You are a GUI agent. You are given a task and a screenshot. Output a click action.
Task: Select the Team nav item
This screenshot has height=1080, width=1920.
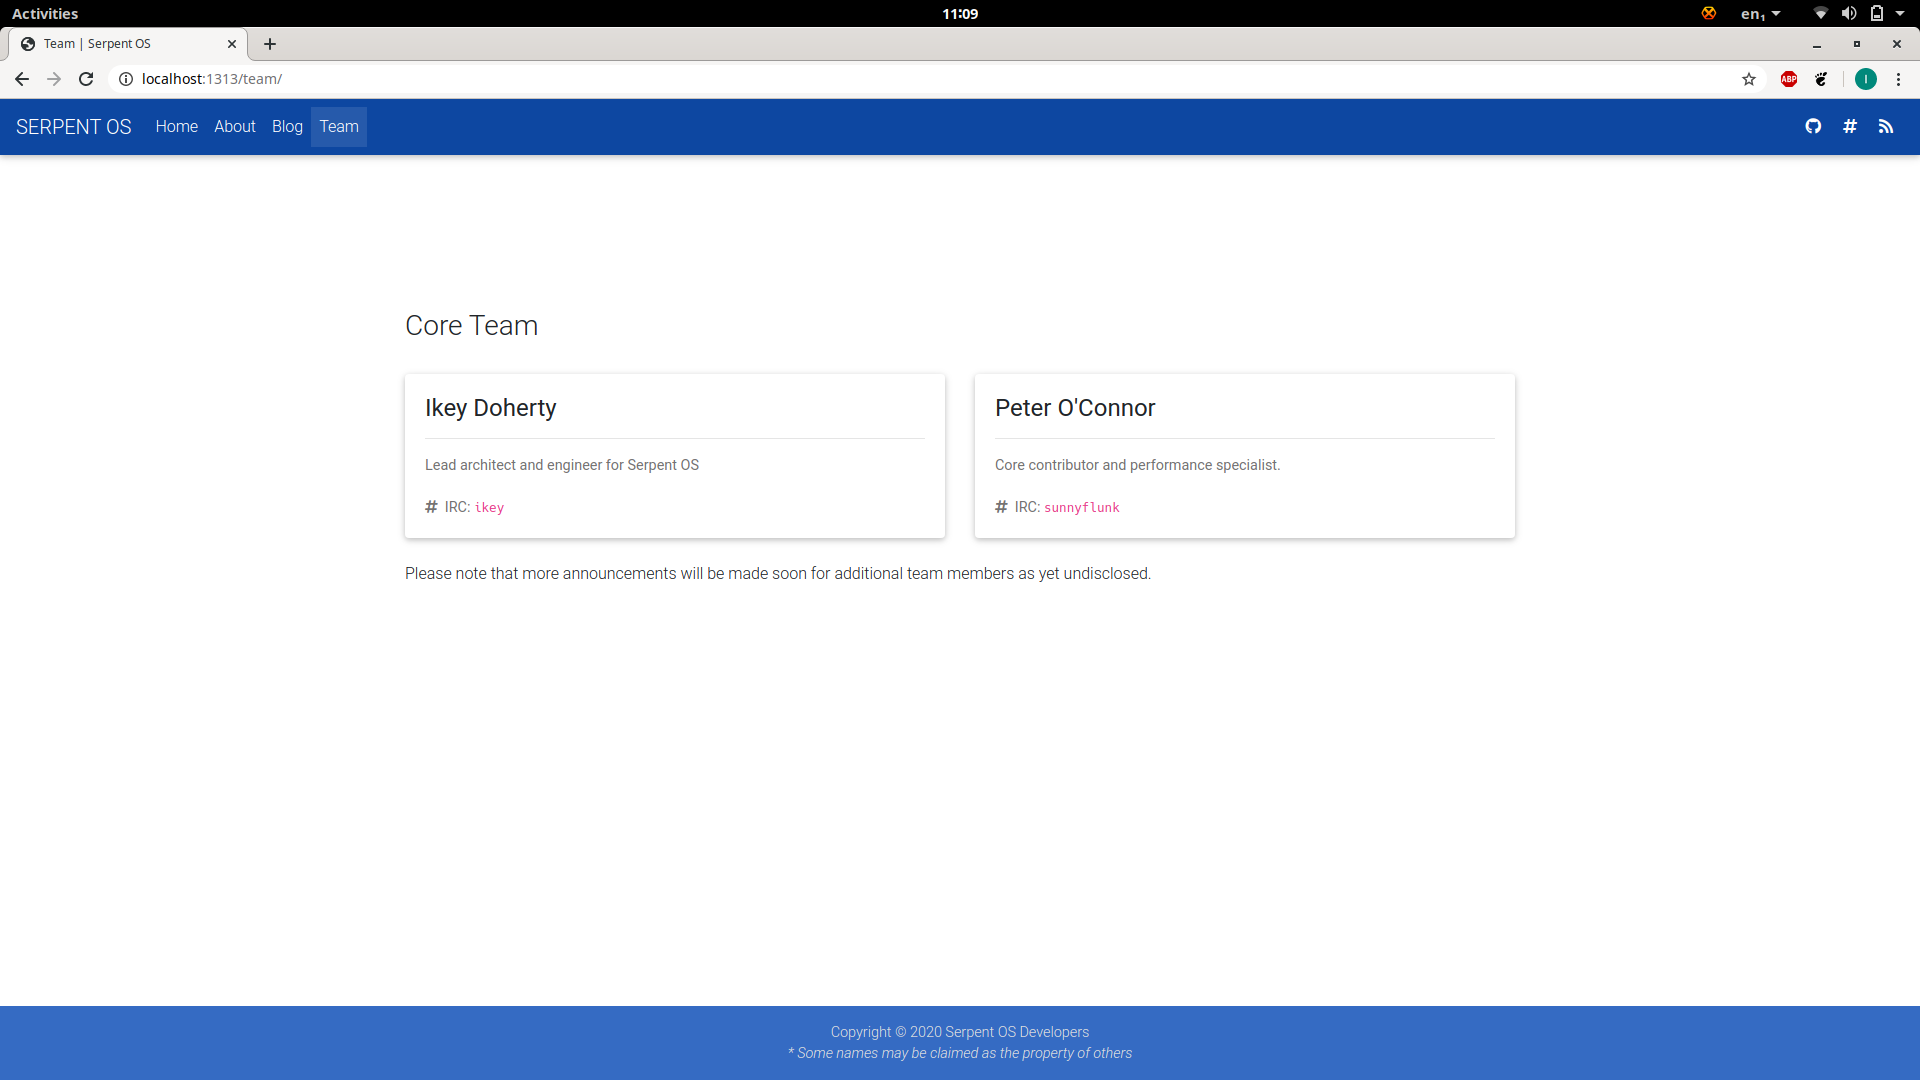[339, 127]
